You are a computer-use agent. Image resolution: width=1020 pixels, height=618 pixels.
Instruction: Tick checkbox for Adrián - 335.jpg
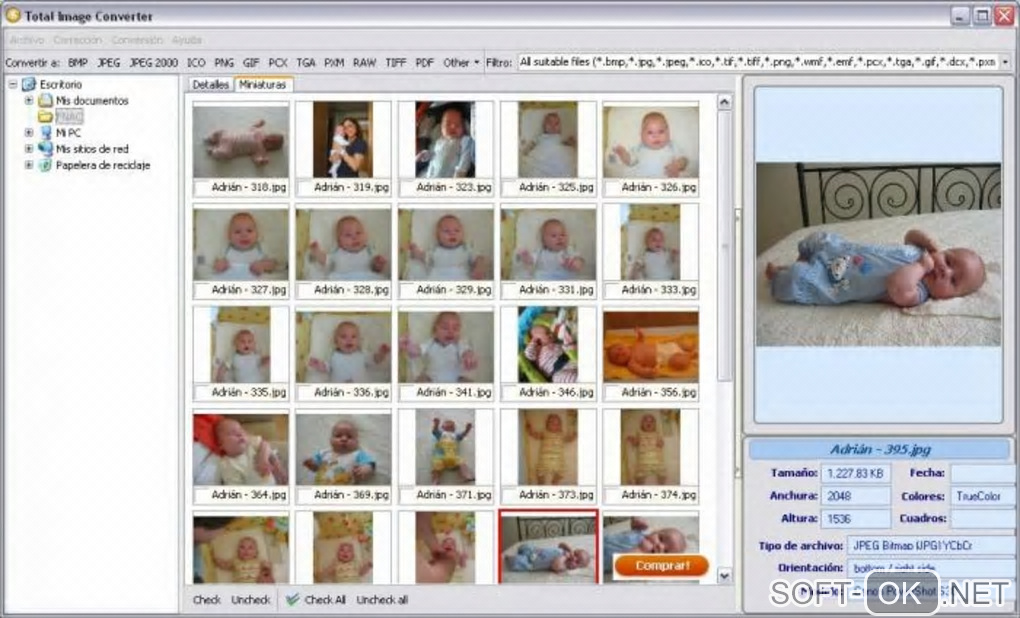[202, 393]
